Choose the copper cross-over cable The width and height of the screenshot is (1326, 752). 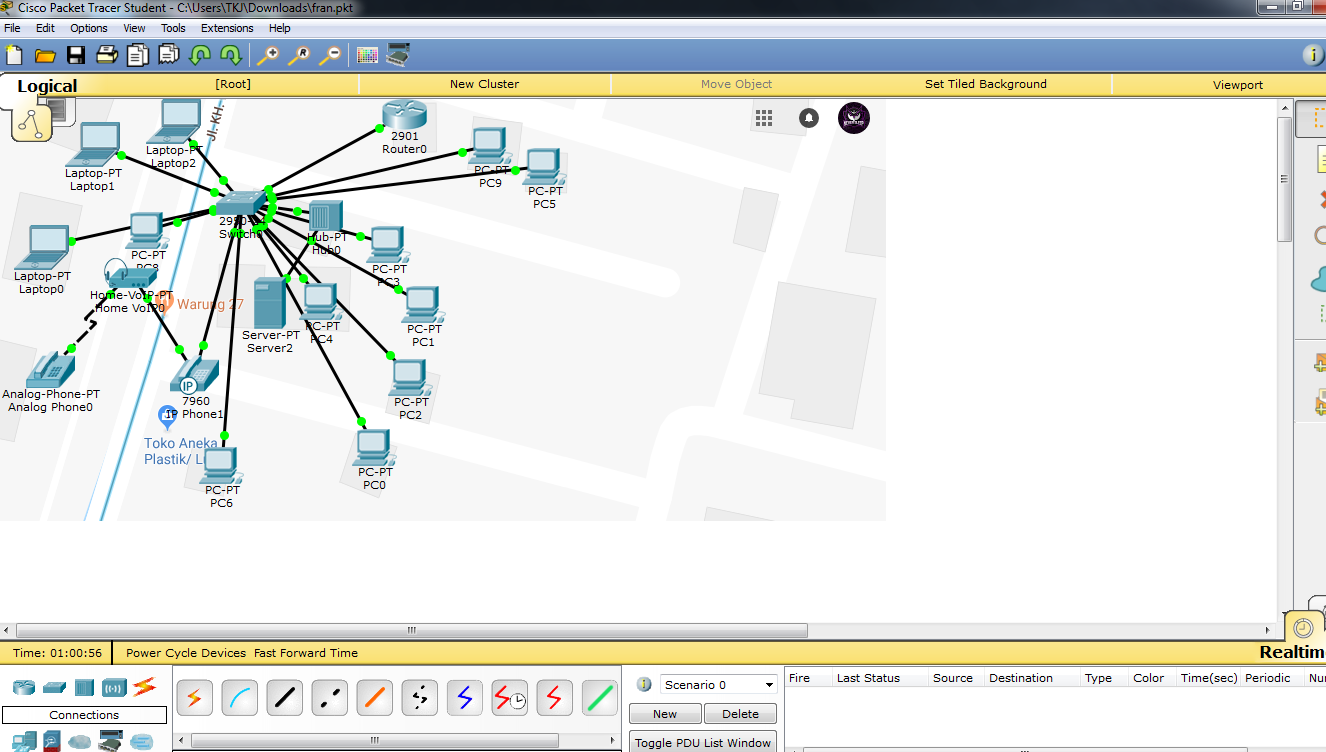(x=330, y=697)
